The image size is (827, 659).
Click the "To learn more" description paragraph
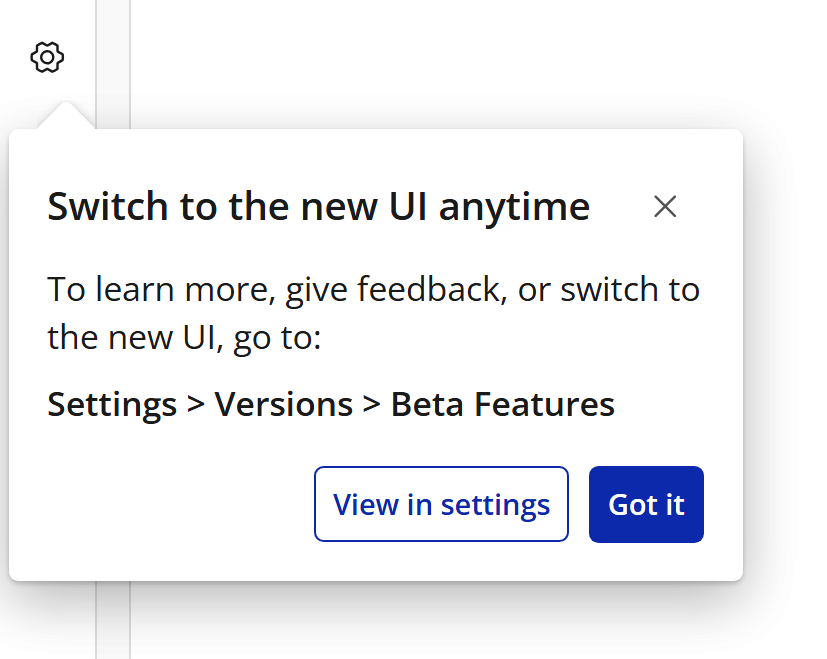click(373, 313)
